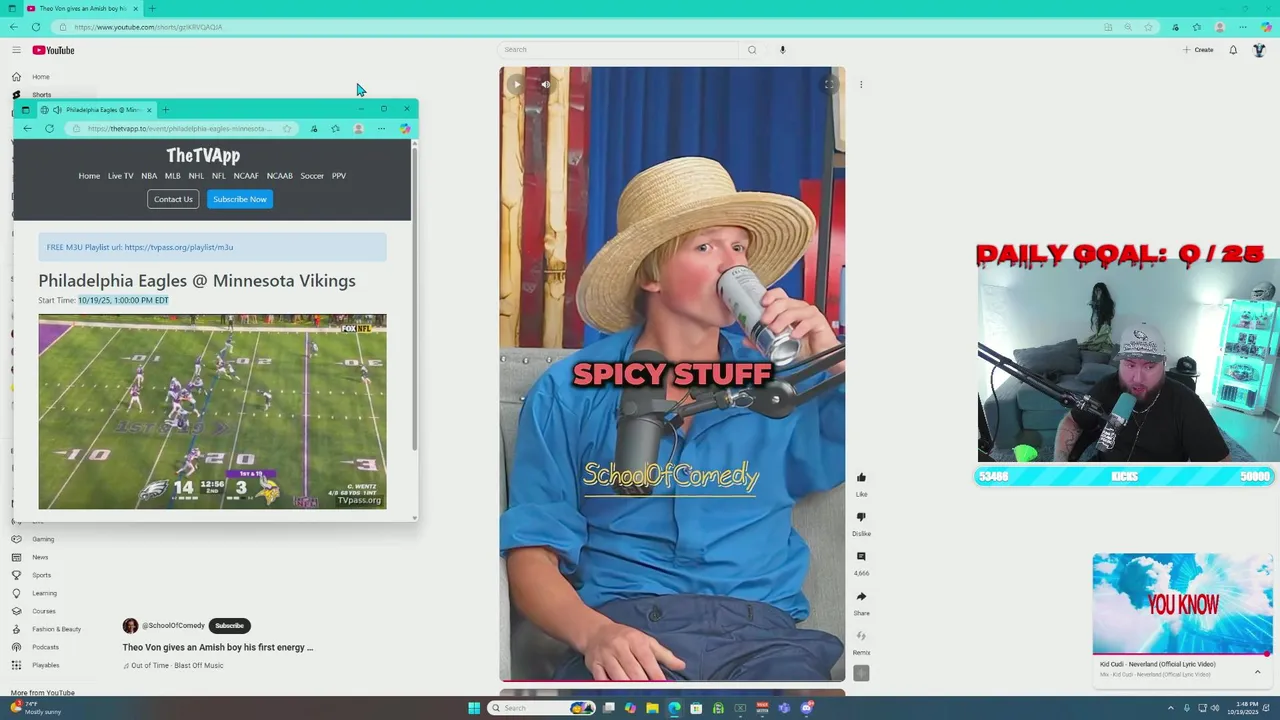The width and height of the screenshot is (1280, 720).
Task: Open YouTube notifications bell
Action: coord(1233,50)
